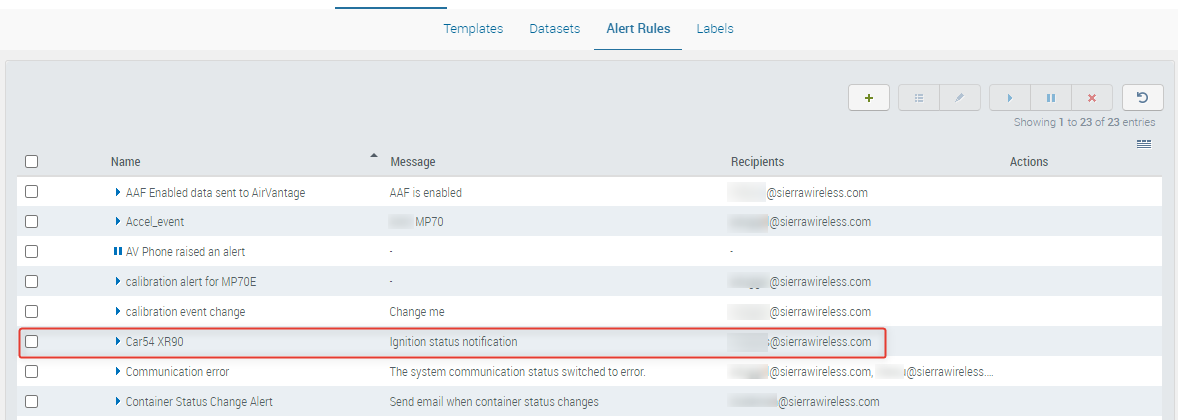Sort by the Name column arrow
1178x420 pixels.
tap(374, 156)
